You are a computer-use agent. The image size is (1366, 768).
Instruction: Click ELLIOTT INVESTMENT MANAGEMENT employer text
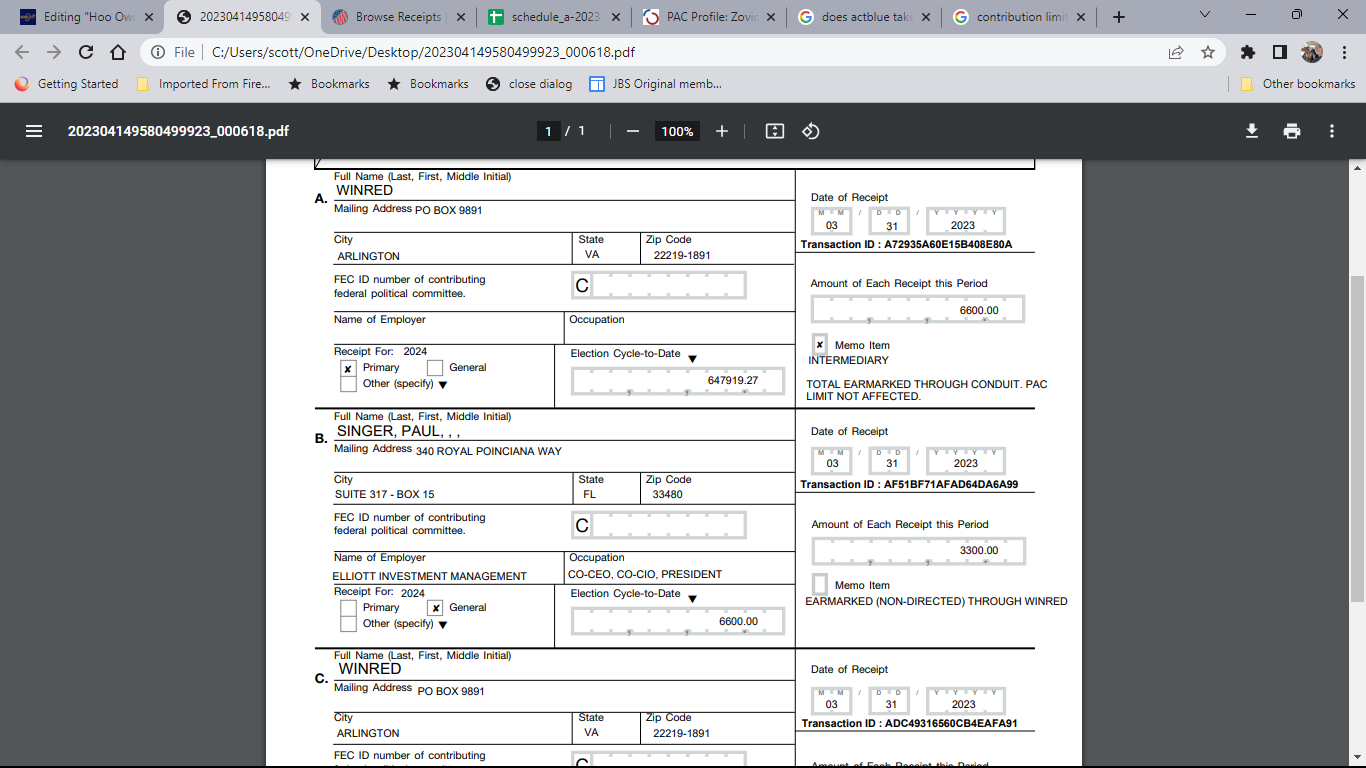coord(429,576)
